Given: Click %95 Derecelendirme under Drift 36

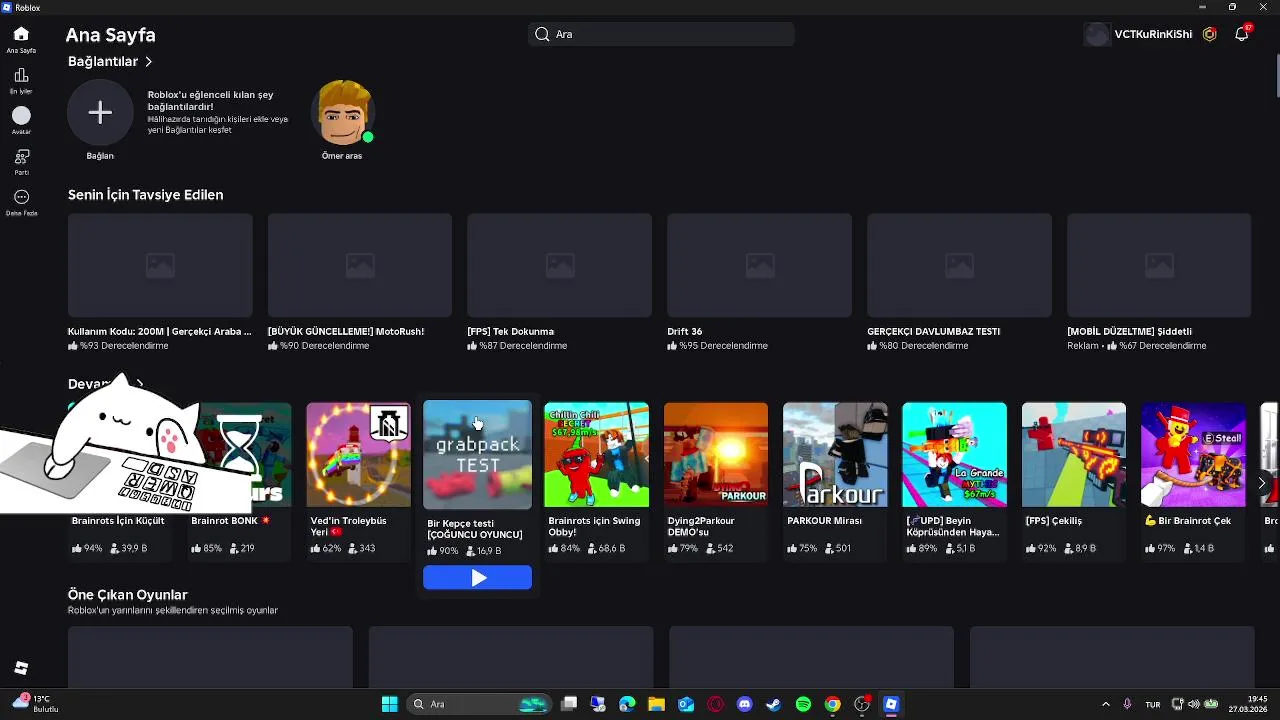Looking at the screenshot, I should coord(717,346).
